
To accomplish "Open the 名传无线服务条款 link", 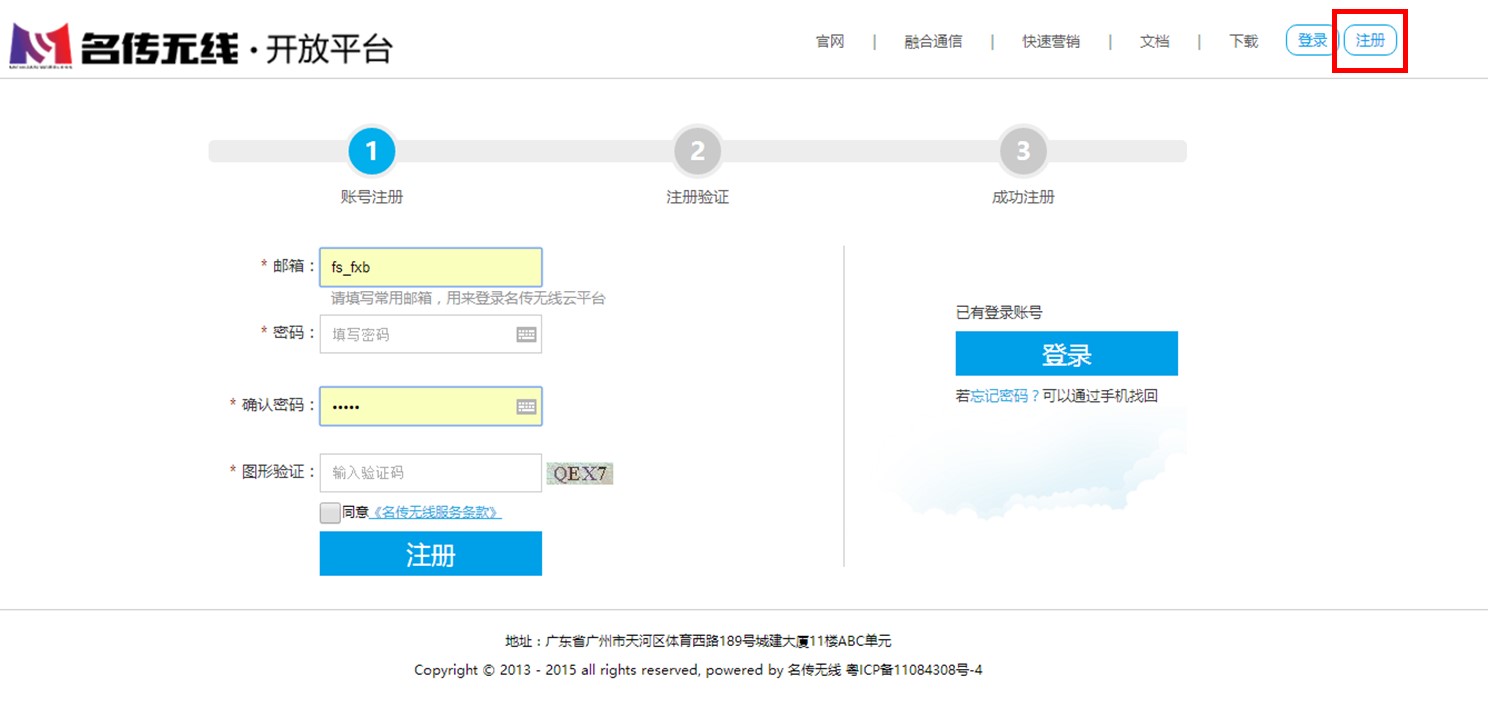I will tap(435, 513).
